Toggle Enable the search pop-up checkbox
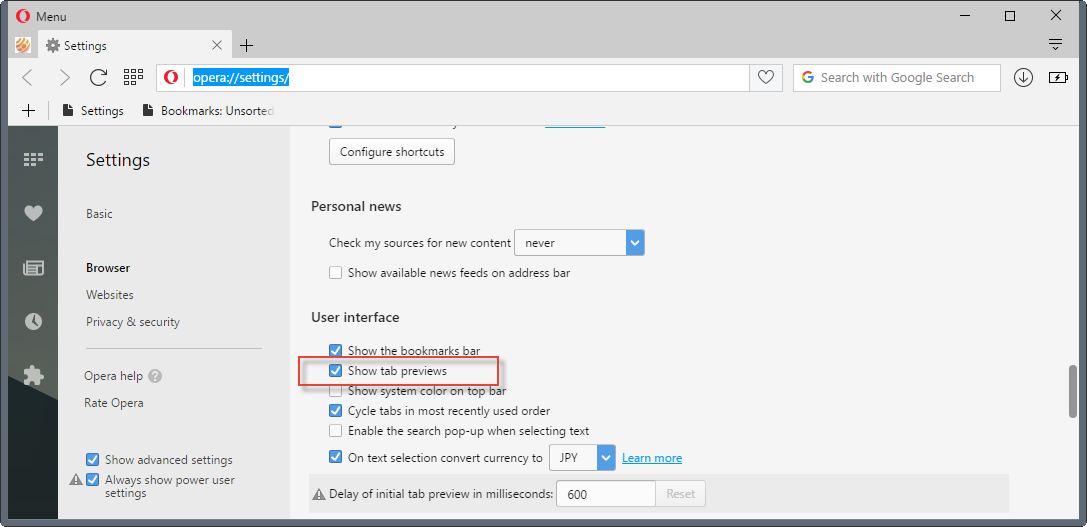This screenshot has width=1087, height=527. pyautogui.click(x=336, y=431)
